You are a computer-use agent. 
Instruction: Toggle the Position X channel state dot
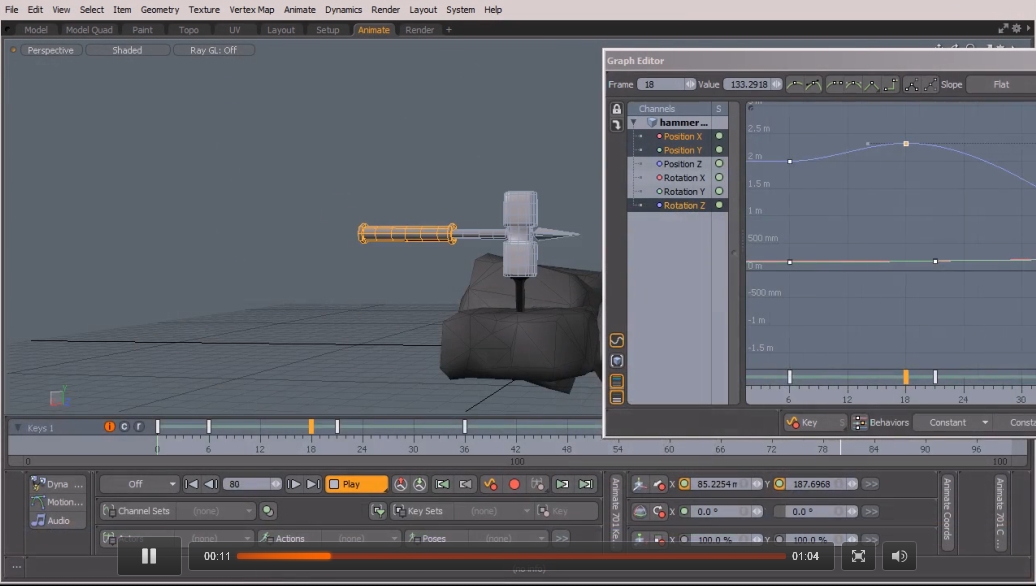point(719,136)
